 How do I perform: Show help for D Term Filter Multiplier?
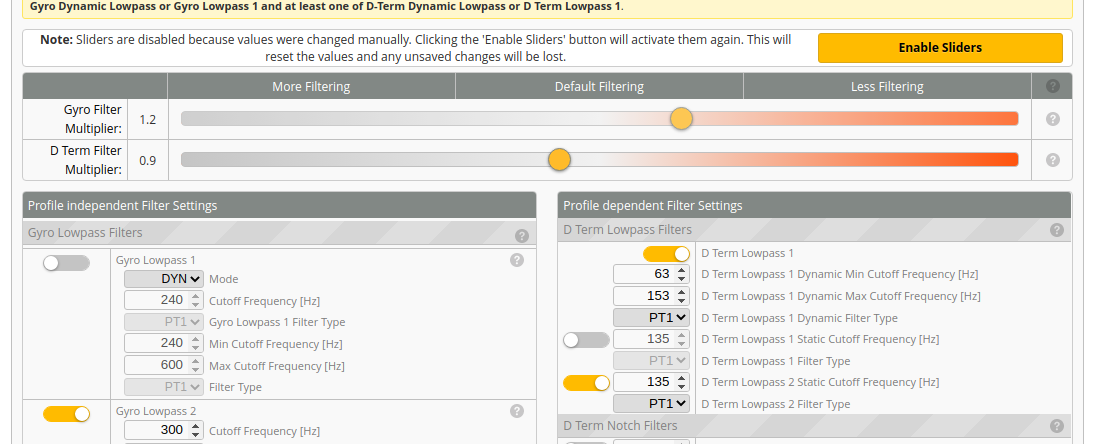1052,160
